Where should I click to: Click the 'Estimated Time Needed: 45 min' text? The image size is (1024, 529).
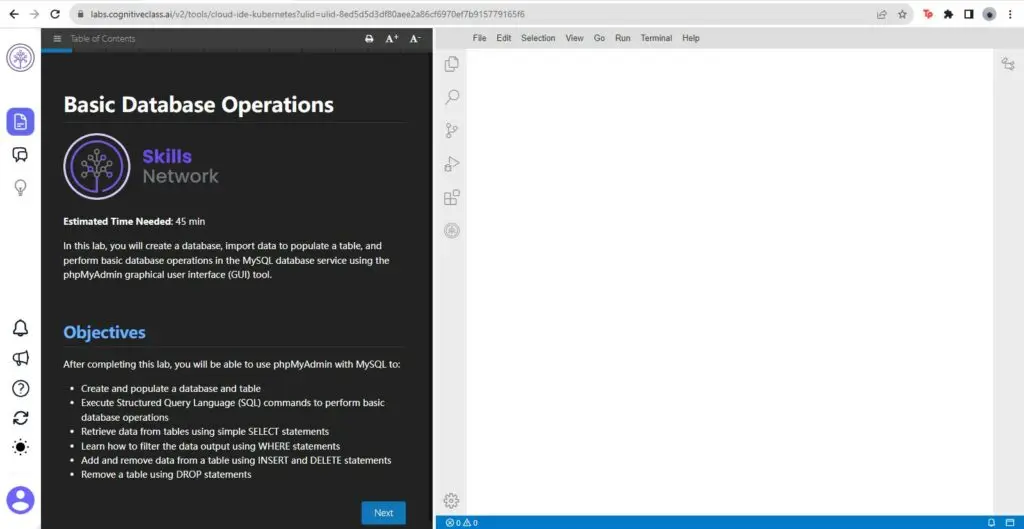click(x=134, y=221)
